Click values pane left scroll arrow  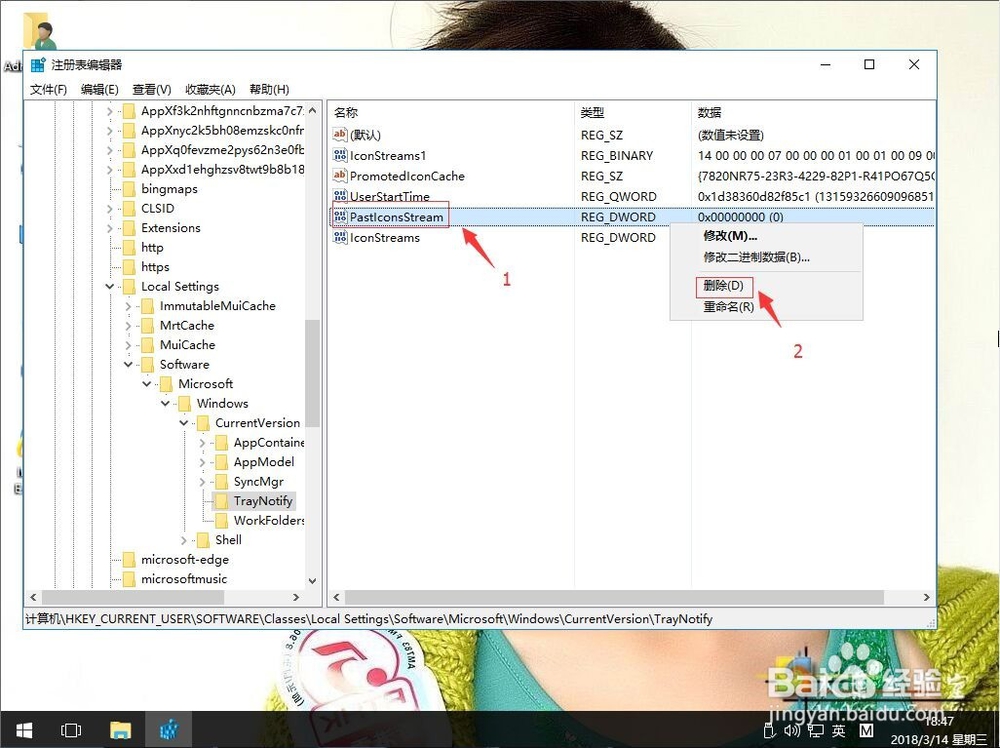tap(337, 598)
